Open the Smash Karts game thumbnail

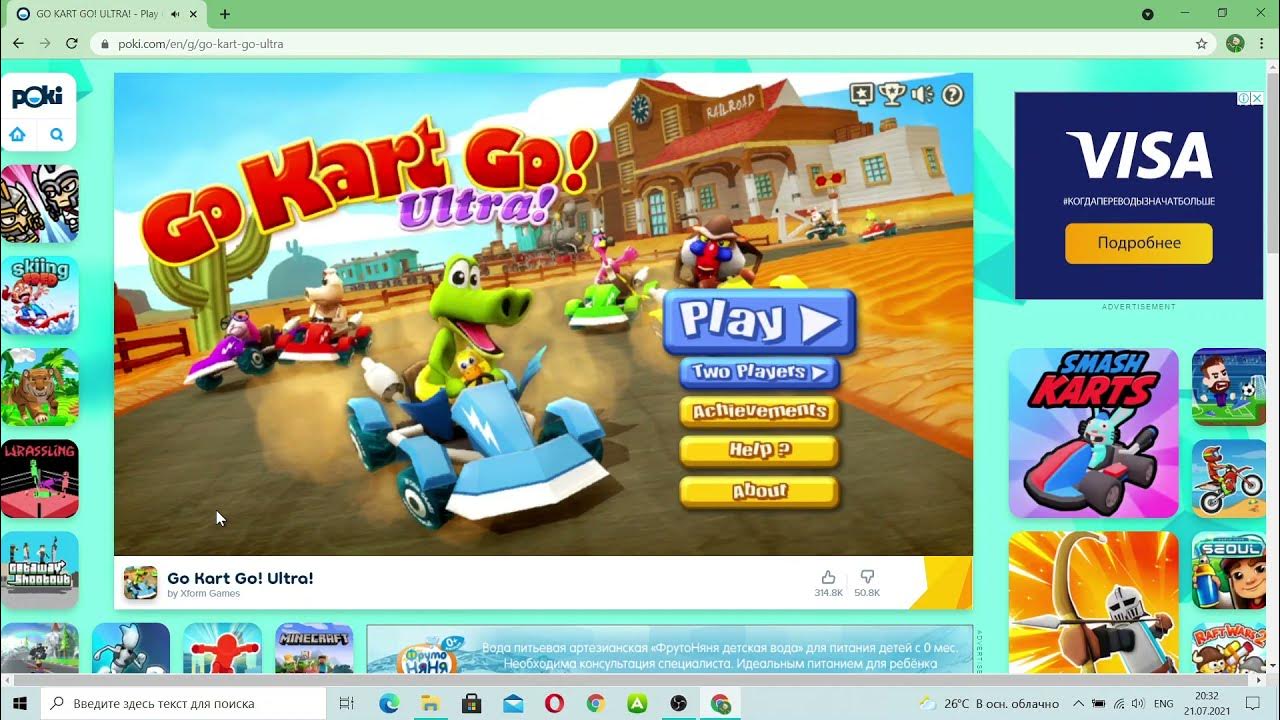coord(1094,433)
